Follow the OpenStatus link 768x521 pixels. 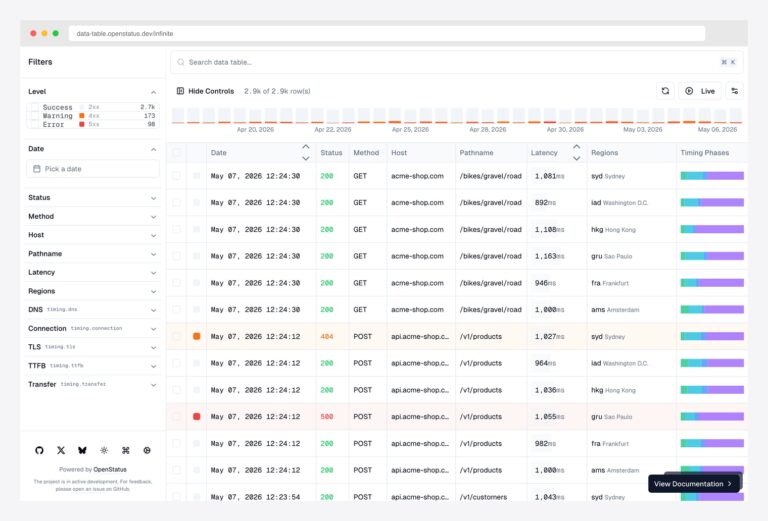click(110, 469)
